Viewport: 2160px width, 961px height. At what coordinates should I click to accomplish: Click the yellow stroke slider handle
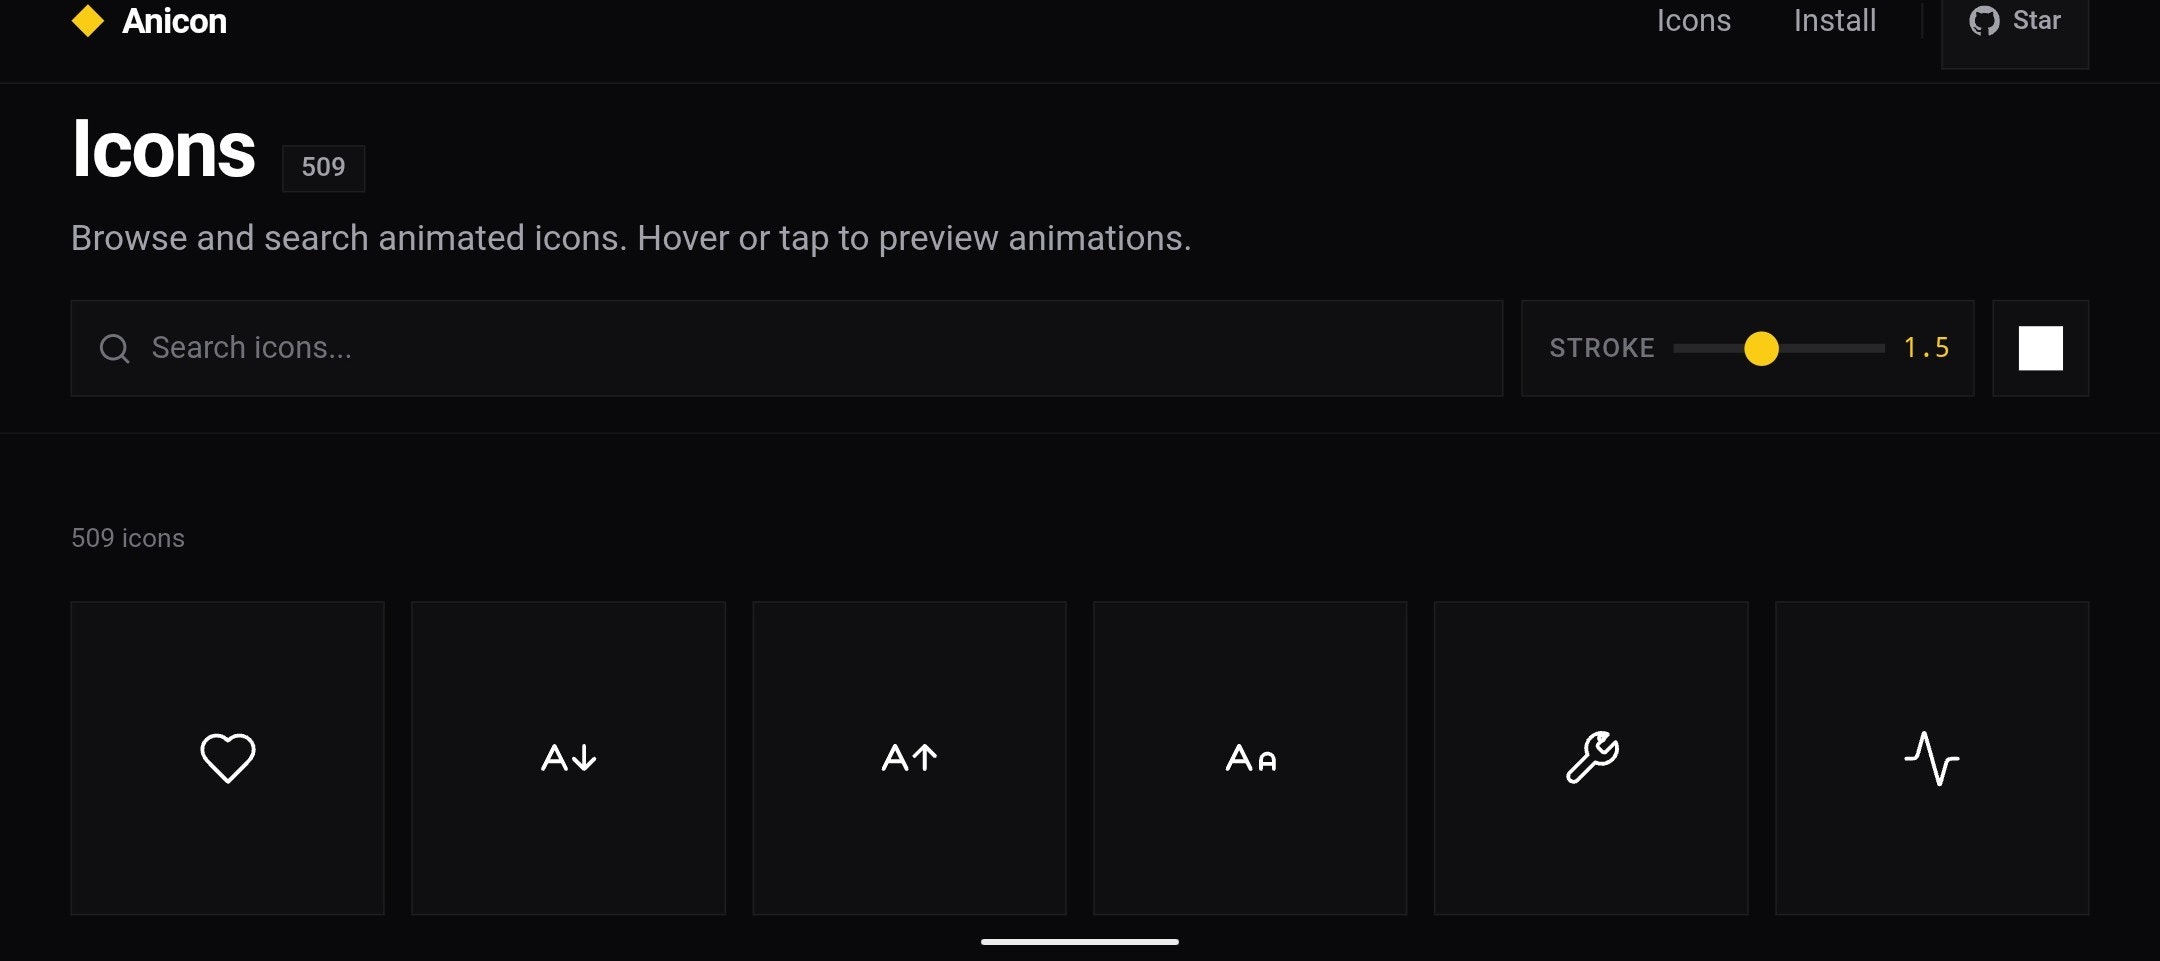point(1761,349)
